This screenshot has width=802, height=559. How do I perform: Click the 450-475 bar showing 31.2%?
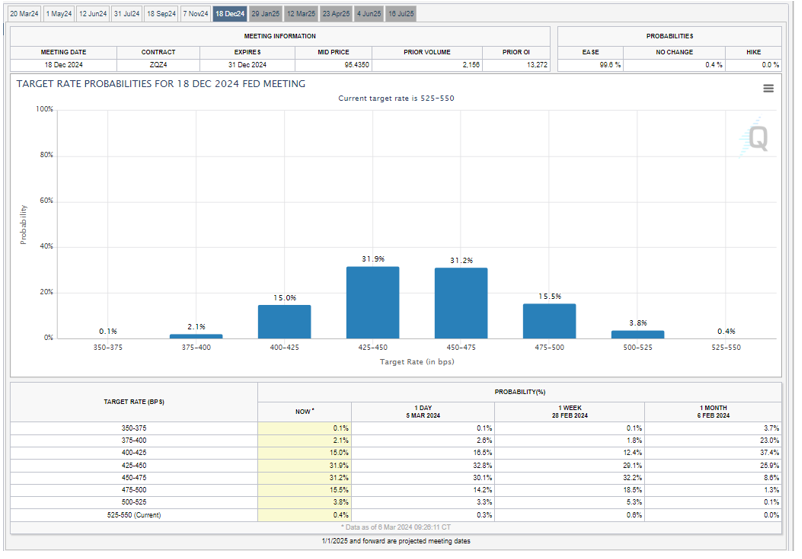point(461,303)
